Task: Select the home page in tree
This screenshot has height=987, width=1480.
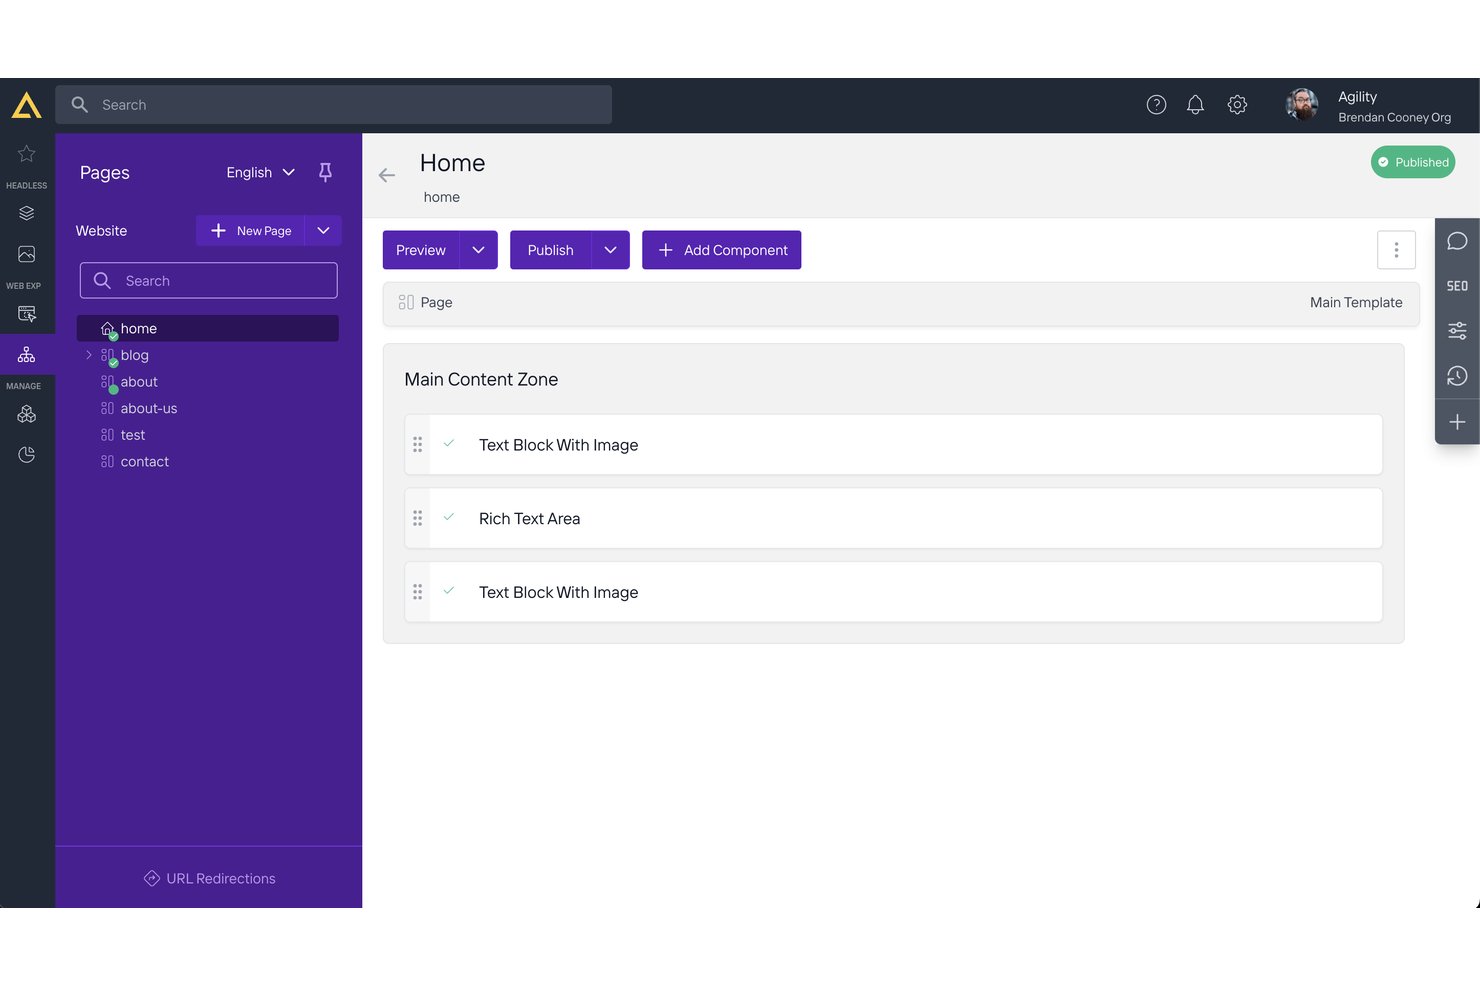Action: point(208,328)
